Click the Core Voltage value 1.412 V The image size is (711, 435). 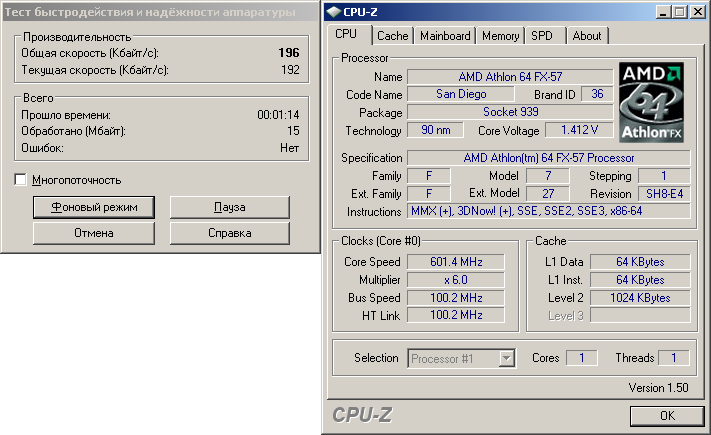point(579,130)
